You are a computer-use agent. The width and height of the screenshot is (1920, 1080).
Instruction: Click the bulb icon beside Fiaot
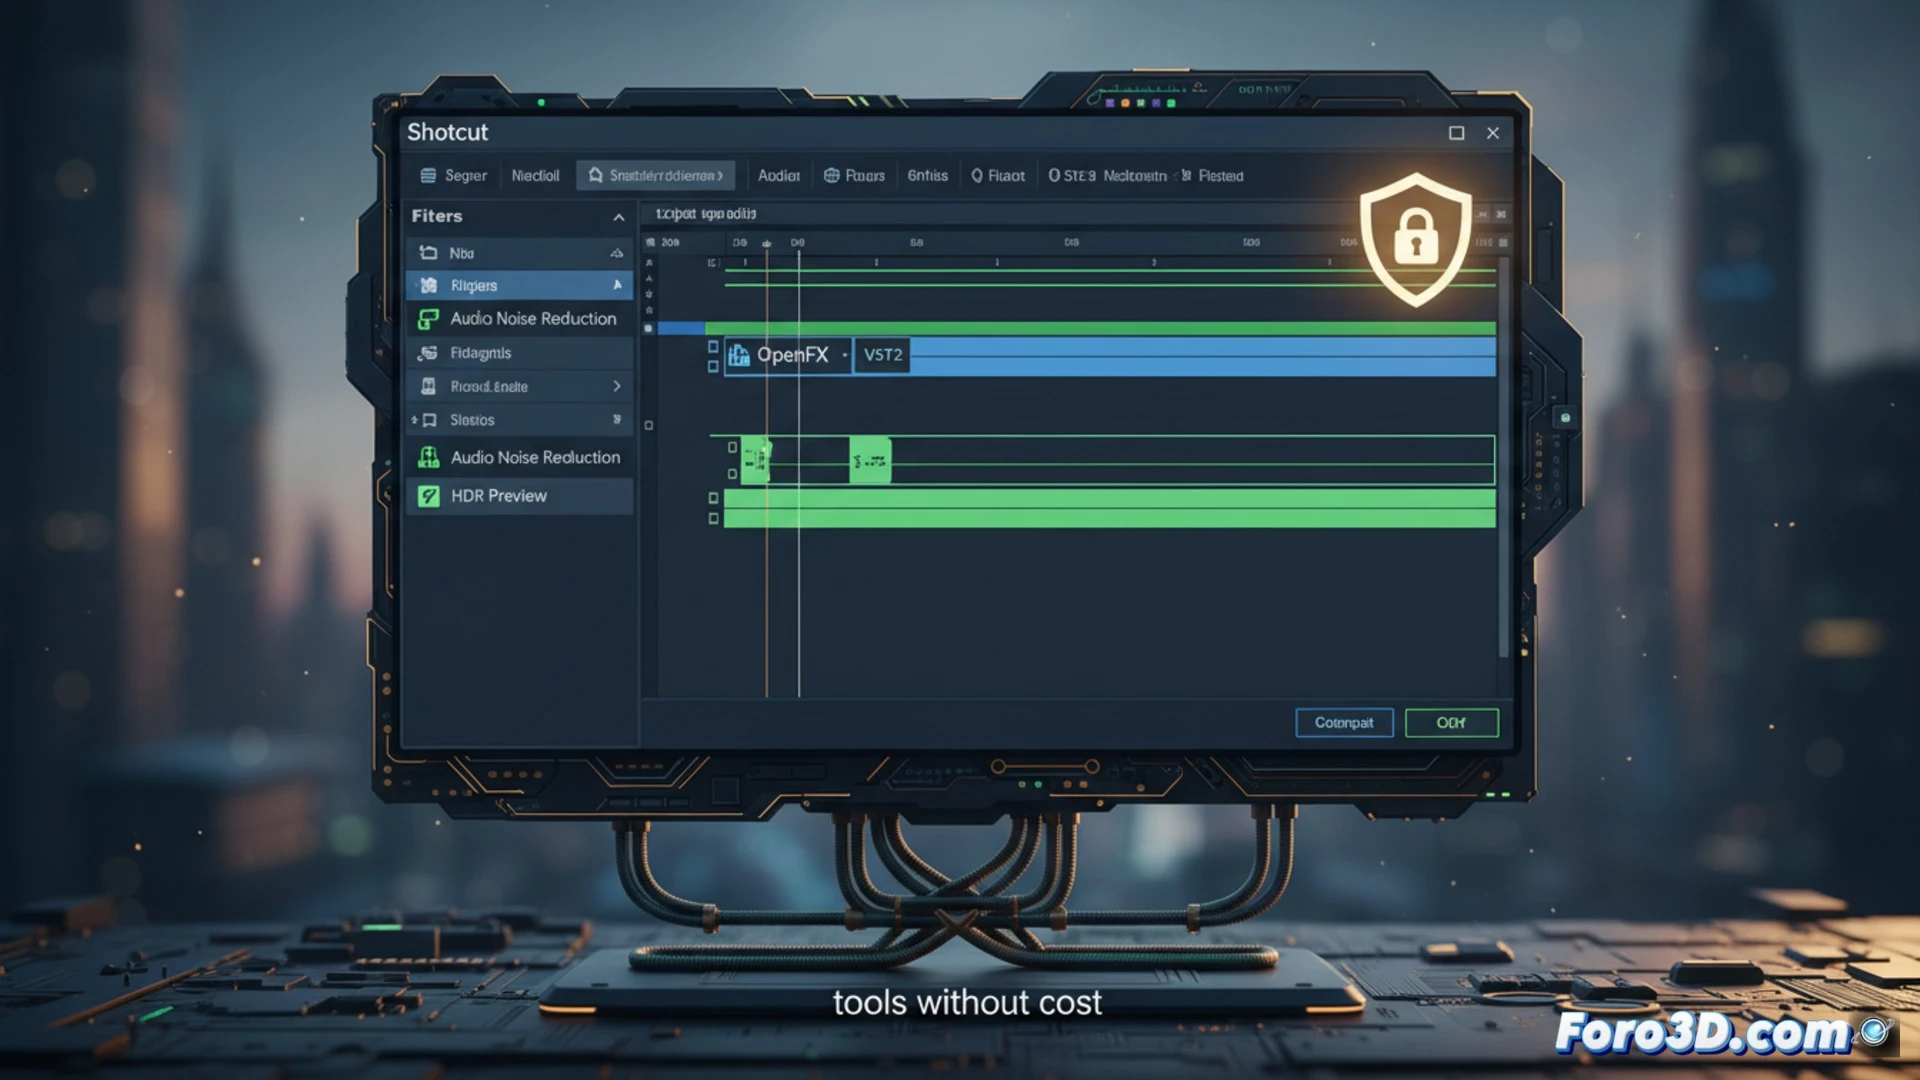977,175
